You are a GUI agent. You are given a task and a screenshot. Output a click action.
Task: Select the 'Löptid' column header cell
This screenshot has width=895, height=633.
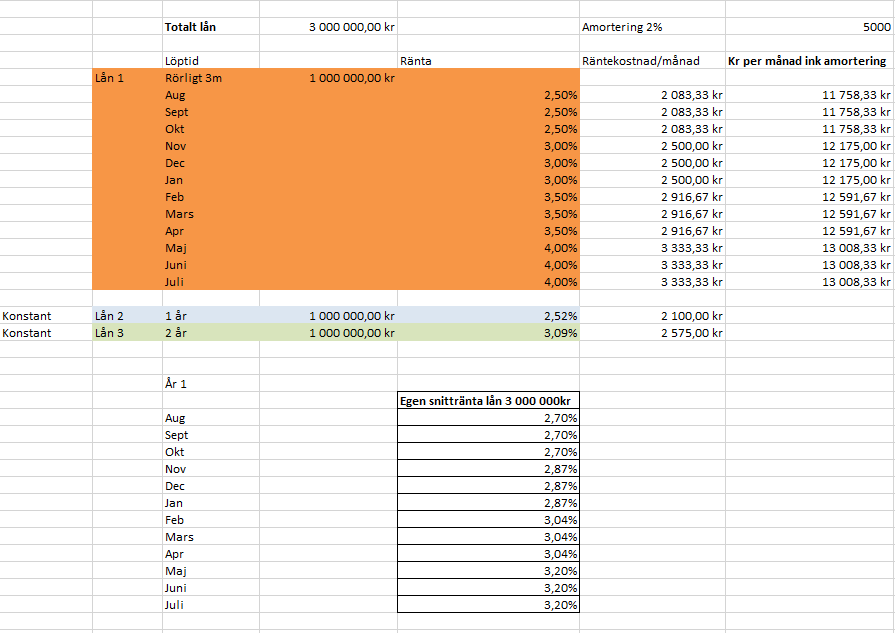coord(181,61)
